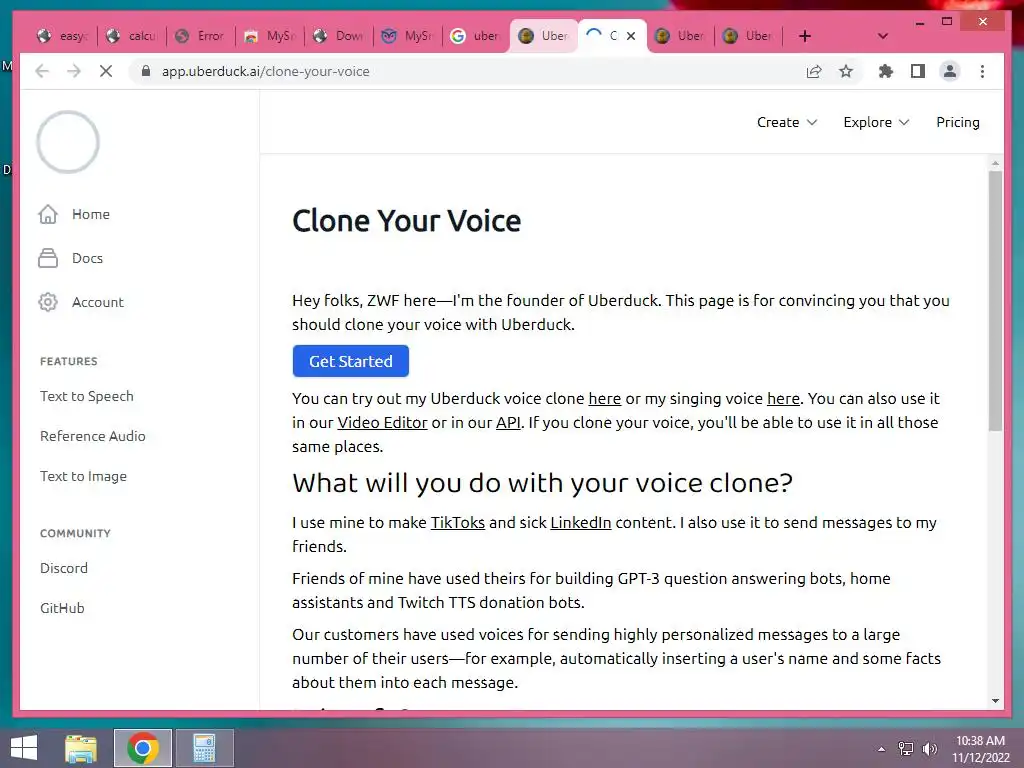The width and height of the screenshot is (1024, 768).
Task: Close the current loading tab
Action: (x=631, y=36)
